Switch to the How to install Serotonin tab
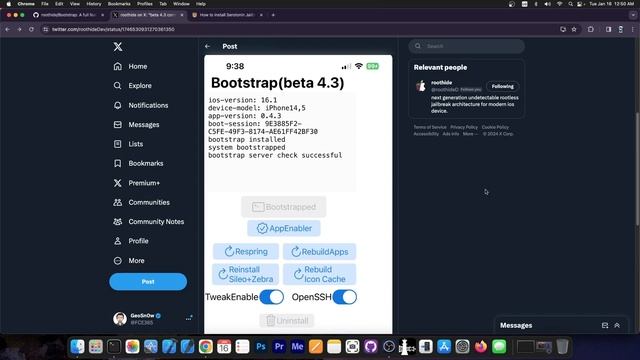Screen dimensions: 640x360 click(x=227, y=15)
